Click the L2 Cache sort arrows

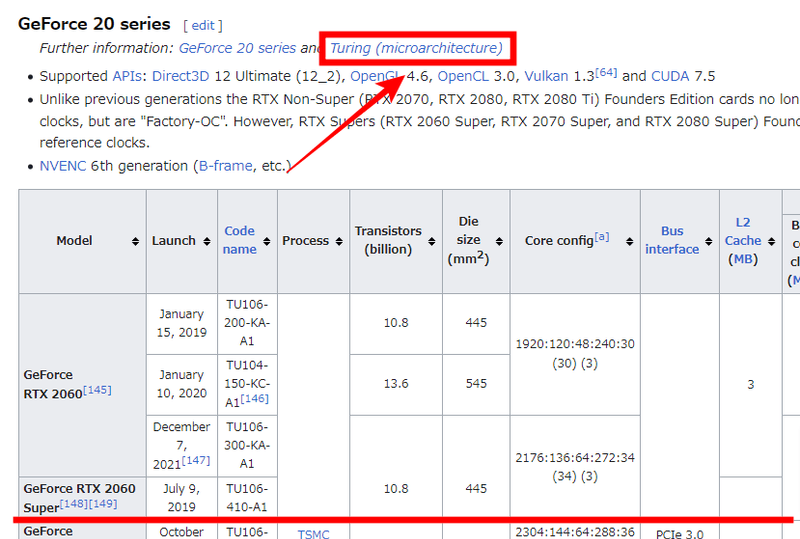pyautogui.click(x=769, y=242)
